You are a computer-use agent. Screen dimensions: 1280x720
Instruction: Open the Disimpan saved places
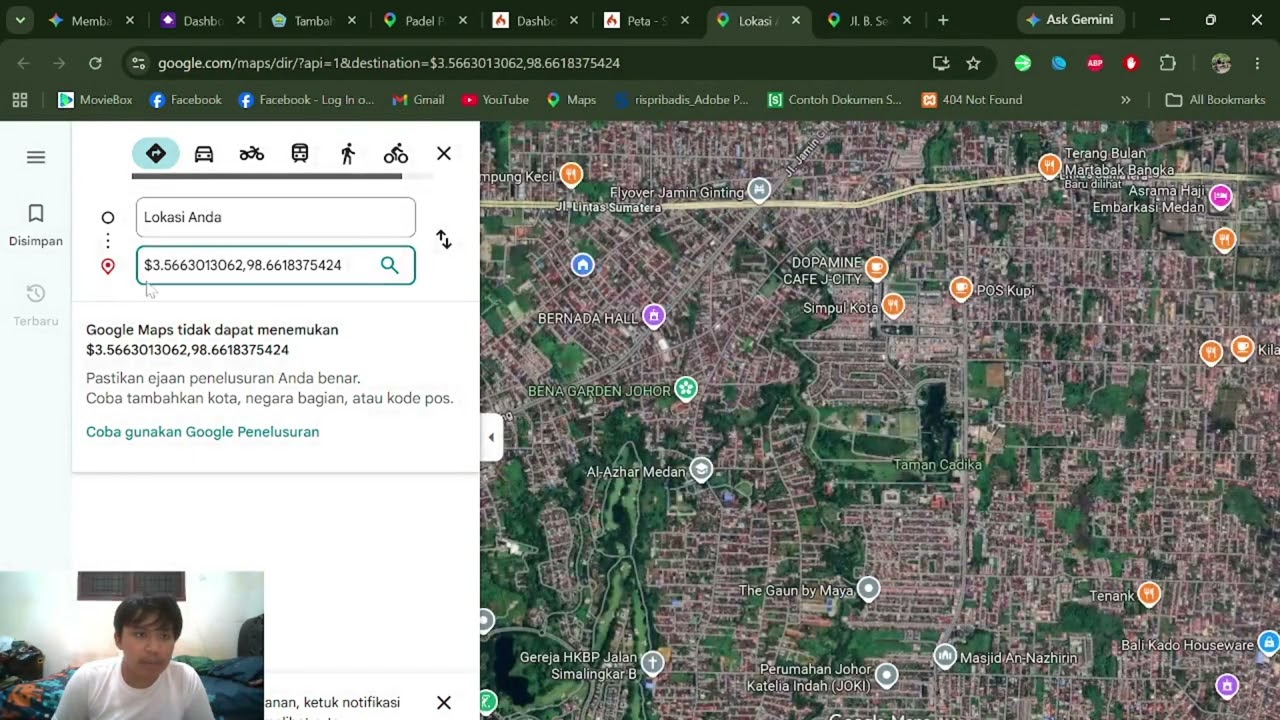tap(36, 226)
